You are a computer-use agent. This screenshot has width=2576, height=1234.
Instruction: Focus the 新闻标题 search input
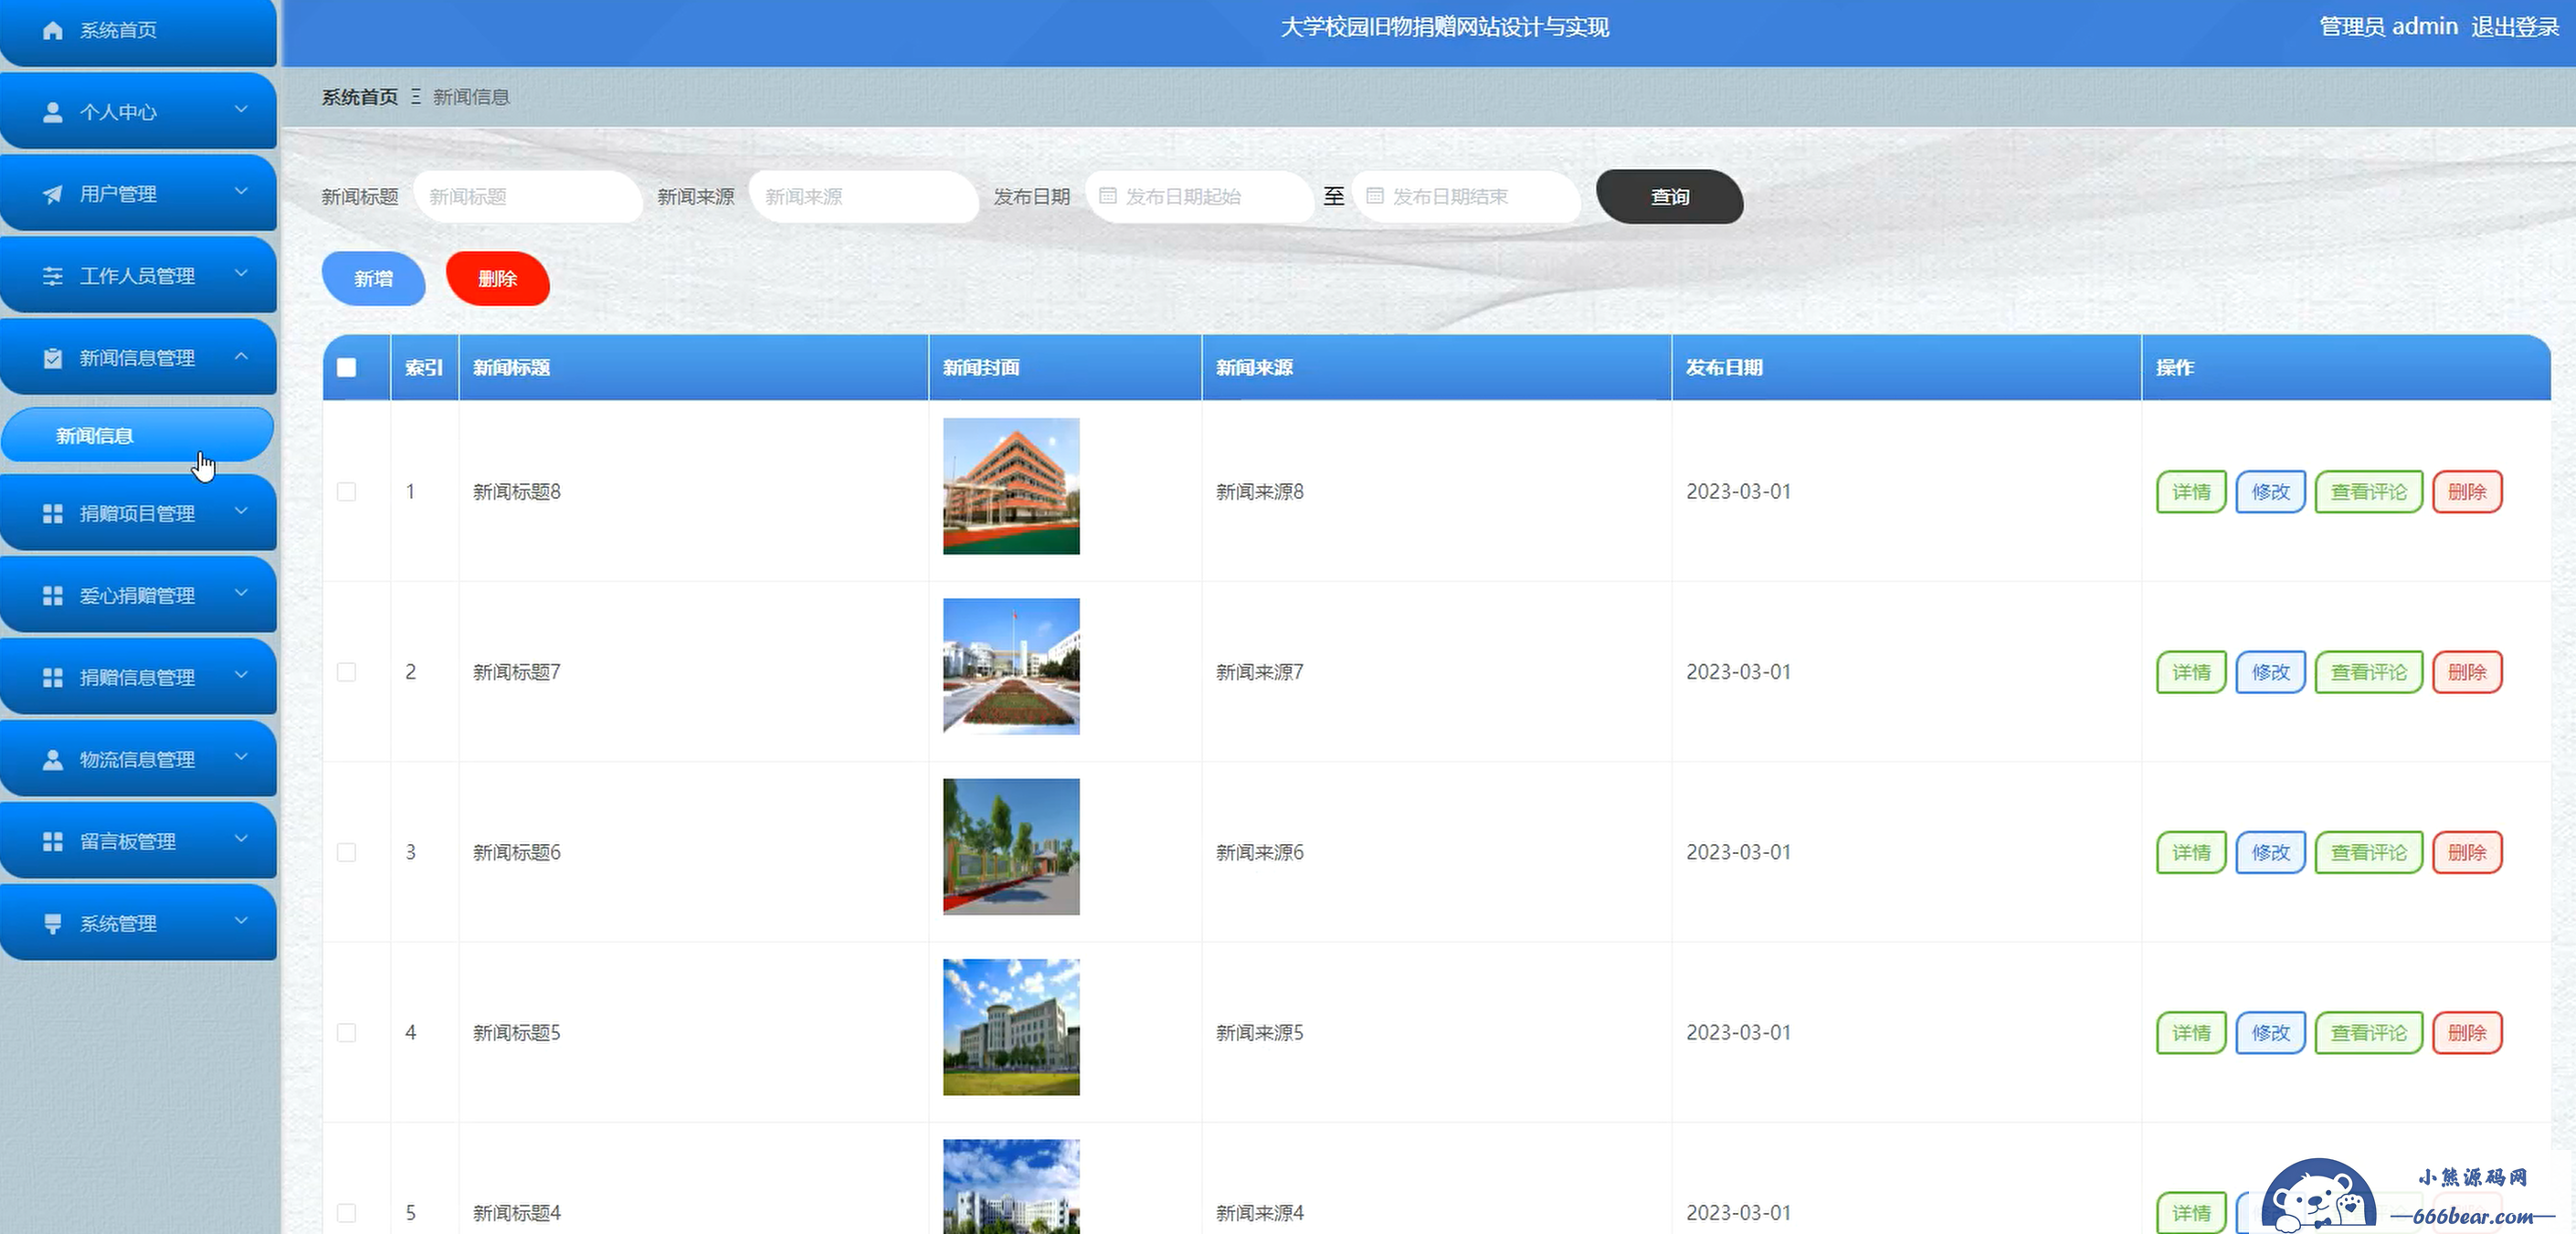pos(528,196)
